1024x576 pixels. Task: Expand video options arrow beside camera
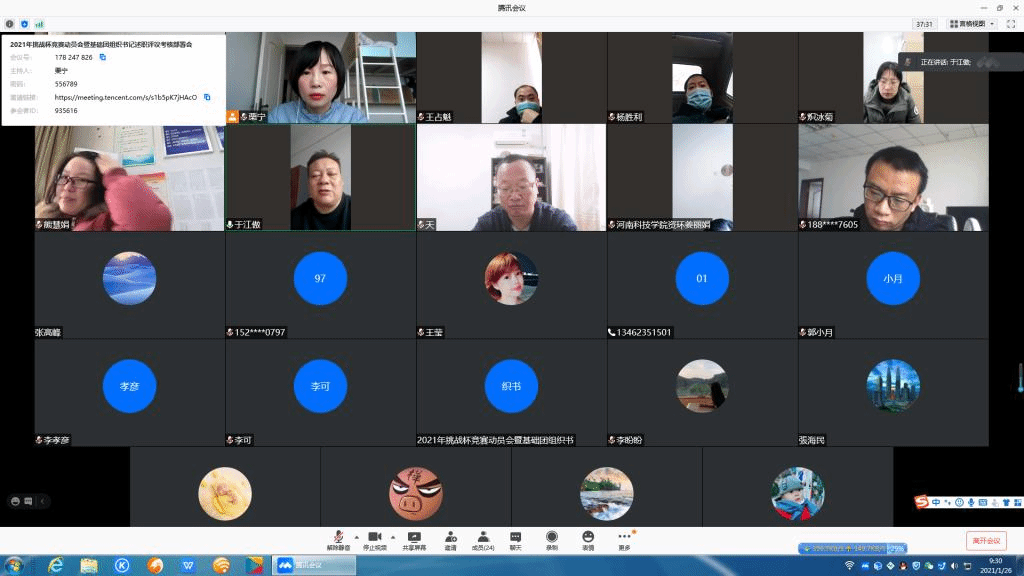[392, 537]
